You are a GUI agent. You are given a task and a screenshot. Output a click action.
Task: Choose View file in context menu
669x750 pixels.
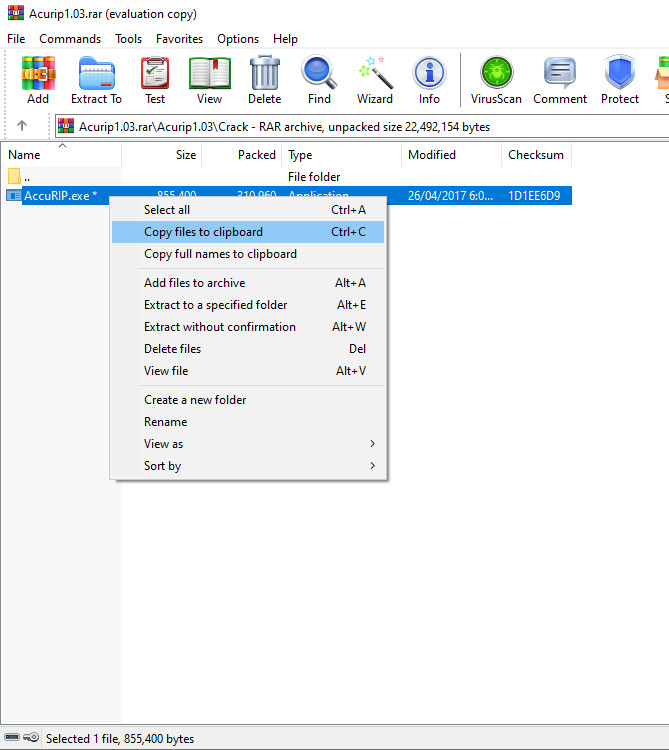(x=248, y=371)
